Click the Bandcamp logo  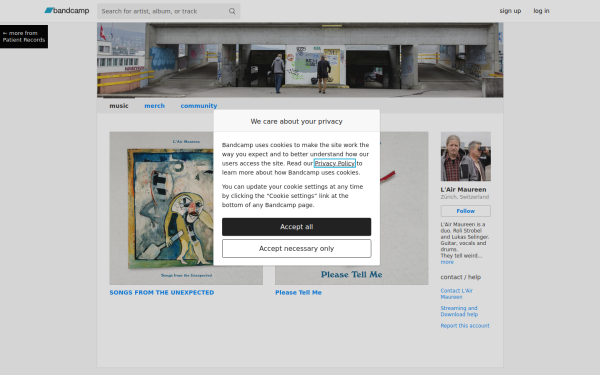click(x=67, y=11)
